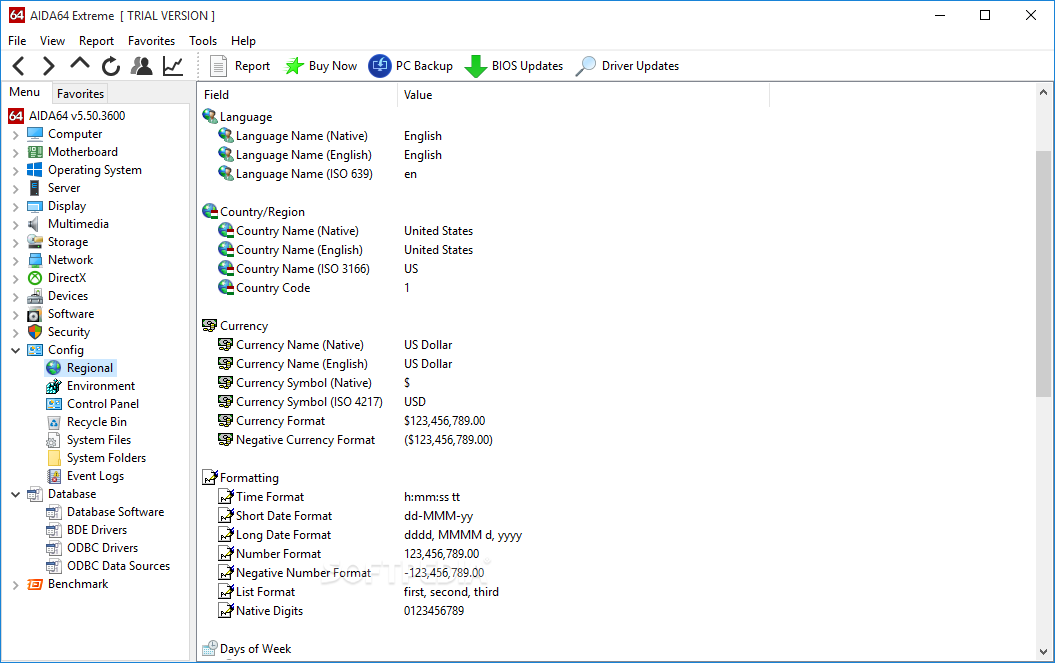Go forward with the right arrow icon

pyautogui.click(x=48, y=66)
